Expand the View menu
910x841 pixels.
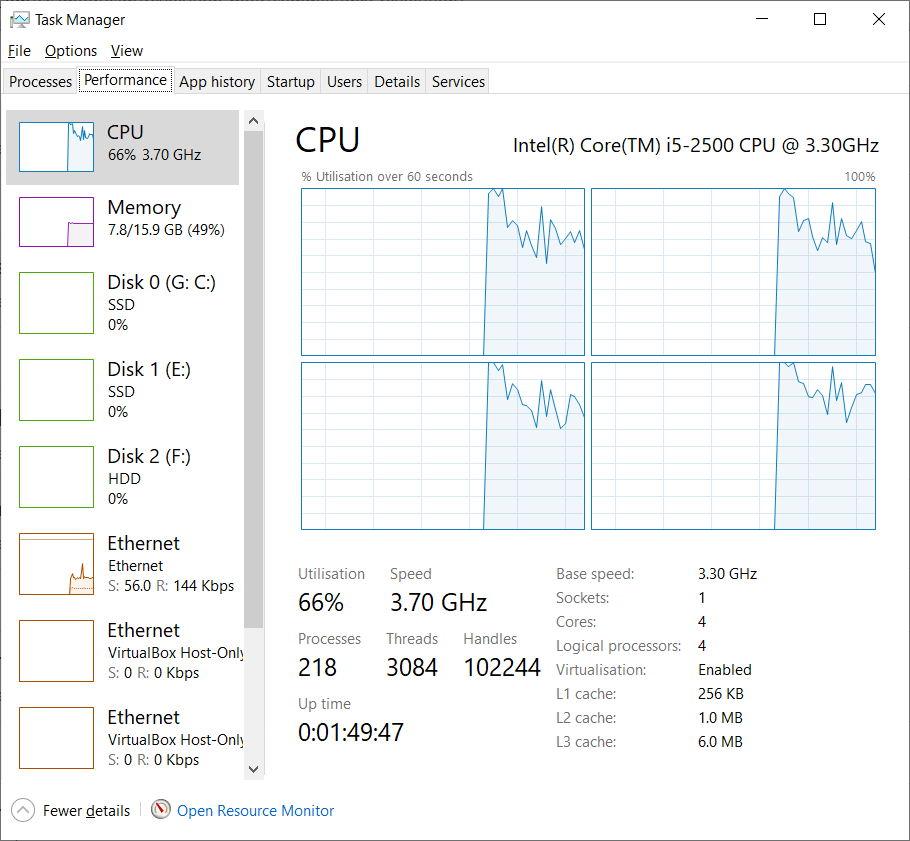click(127, 51)
